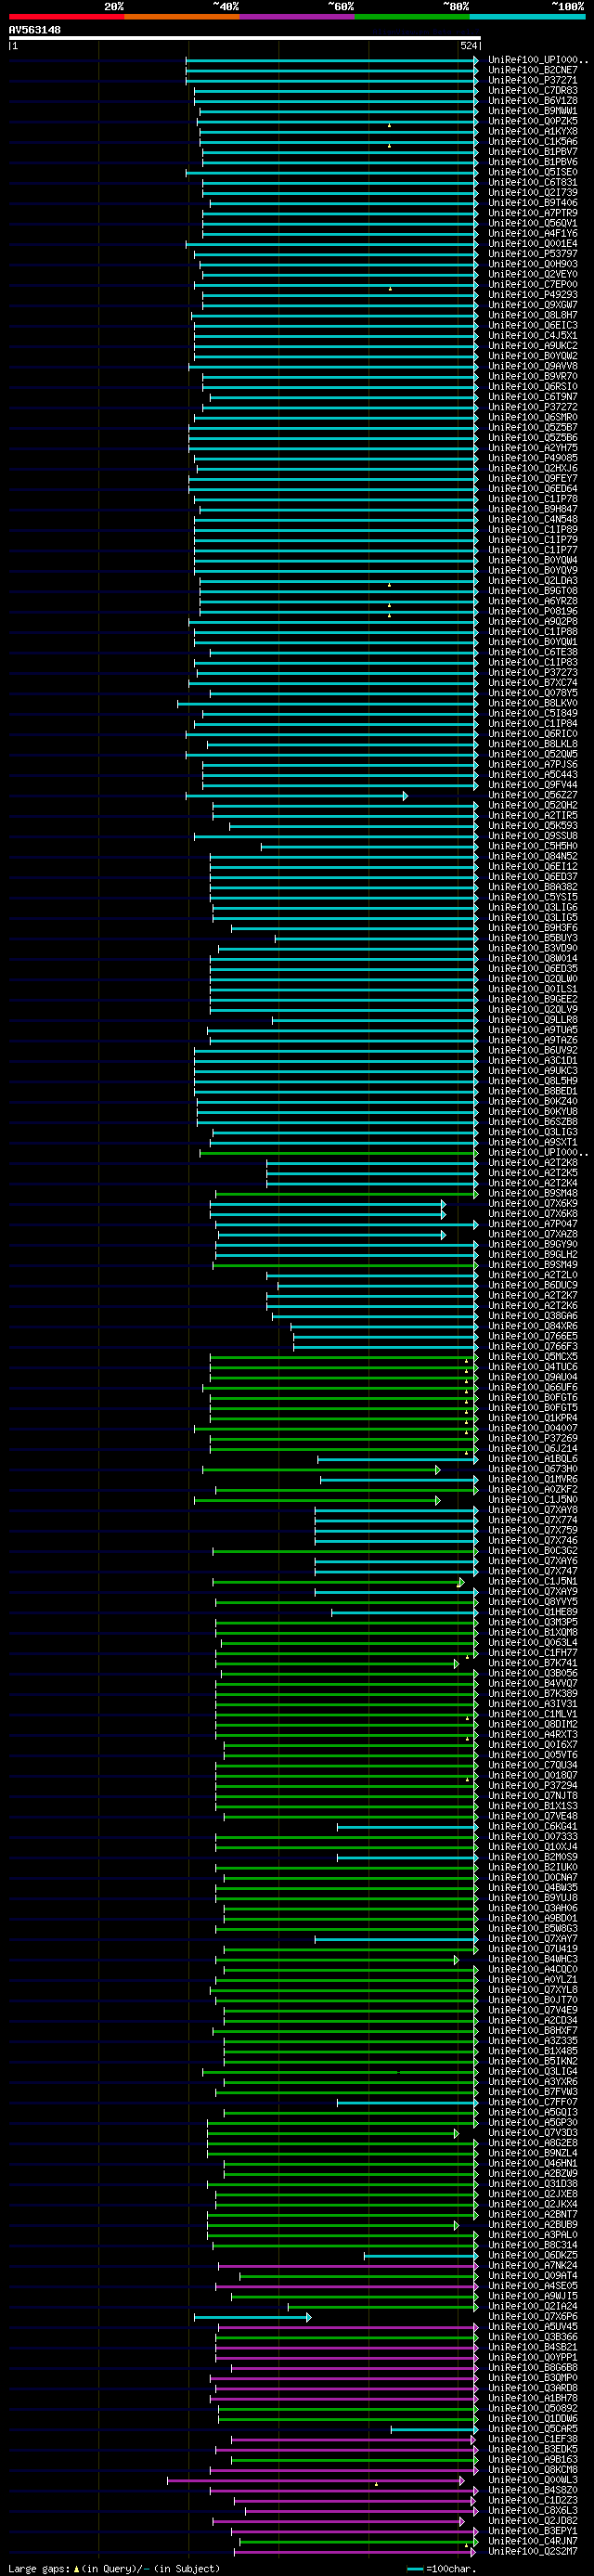This screenshot has width=594, height=2576.
Task: Select label UniRef100_P37269
Action: point(532,1439)
